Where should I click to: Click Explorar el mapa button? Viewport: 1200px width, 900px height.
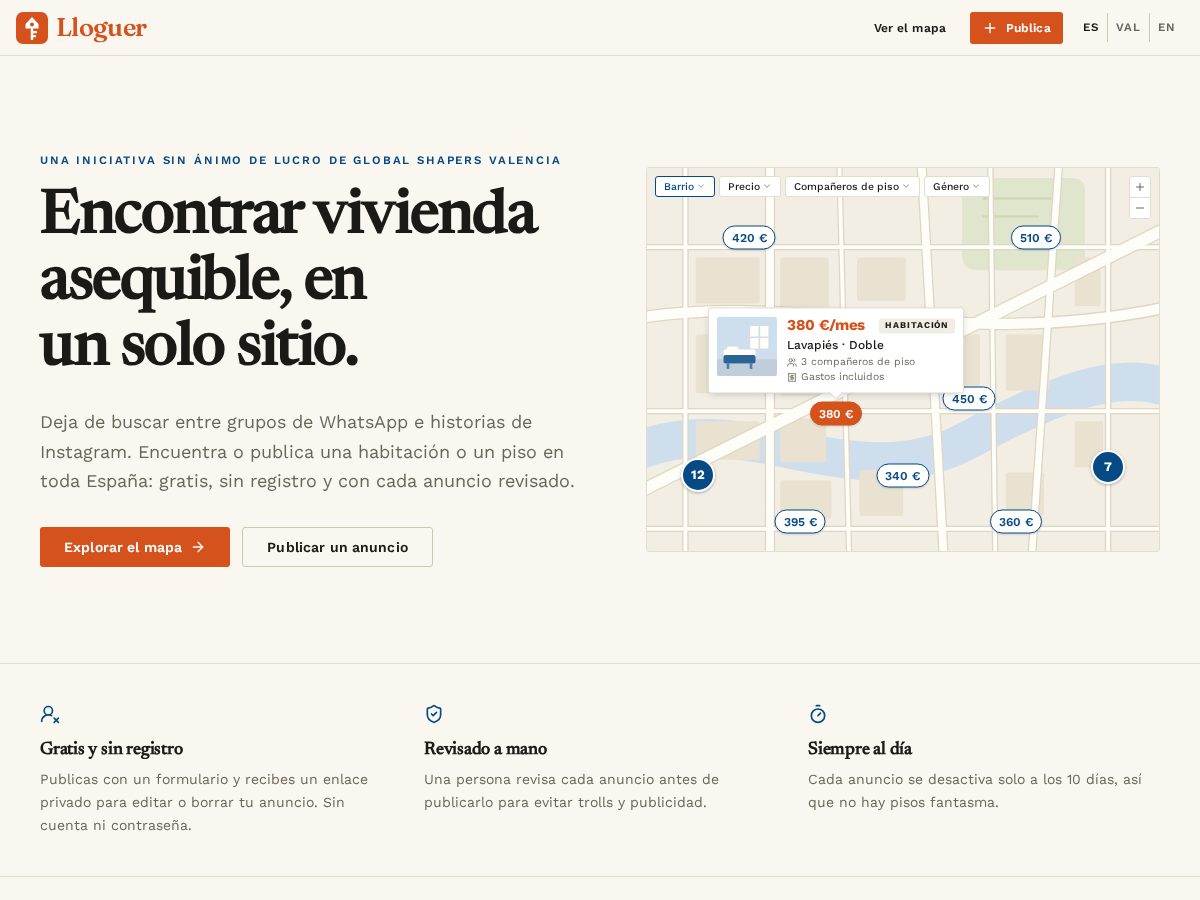point(135,547)
